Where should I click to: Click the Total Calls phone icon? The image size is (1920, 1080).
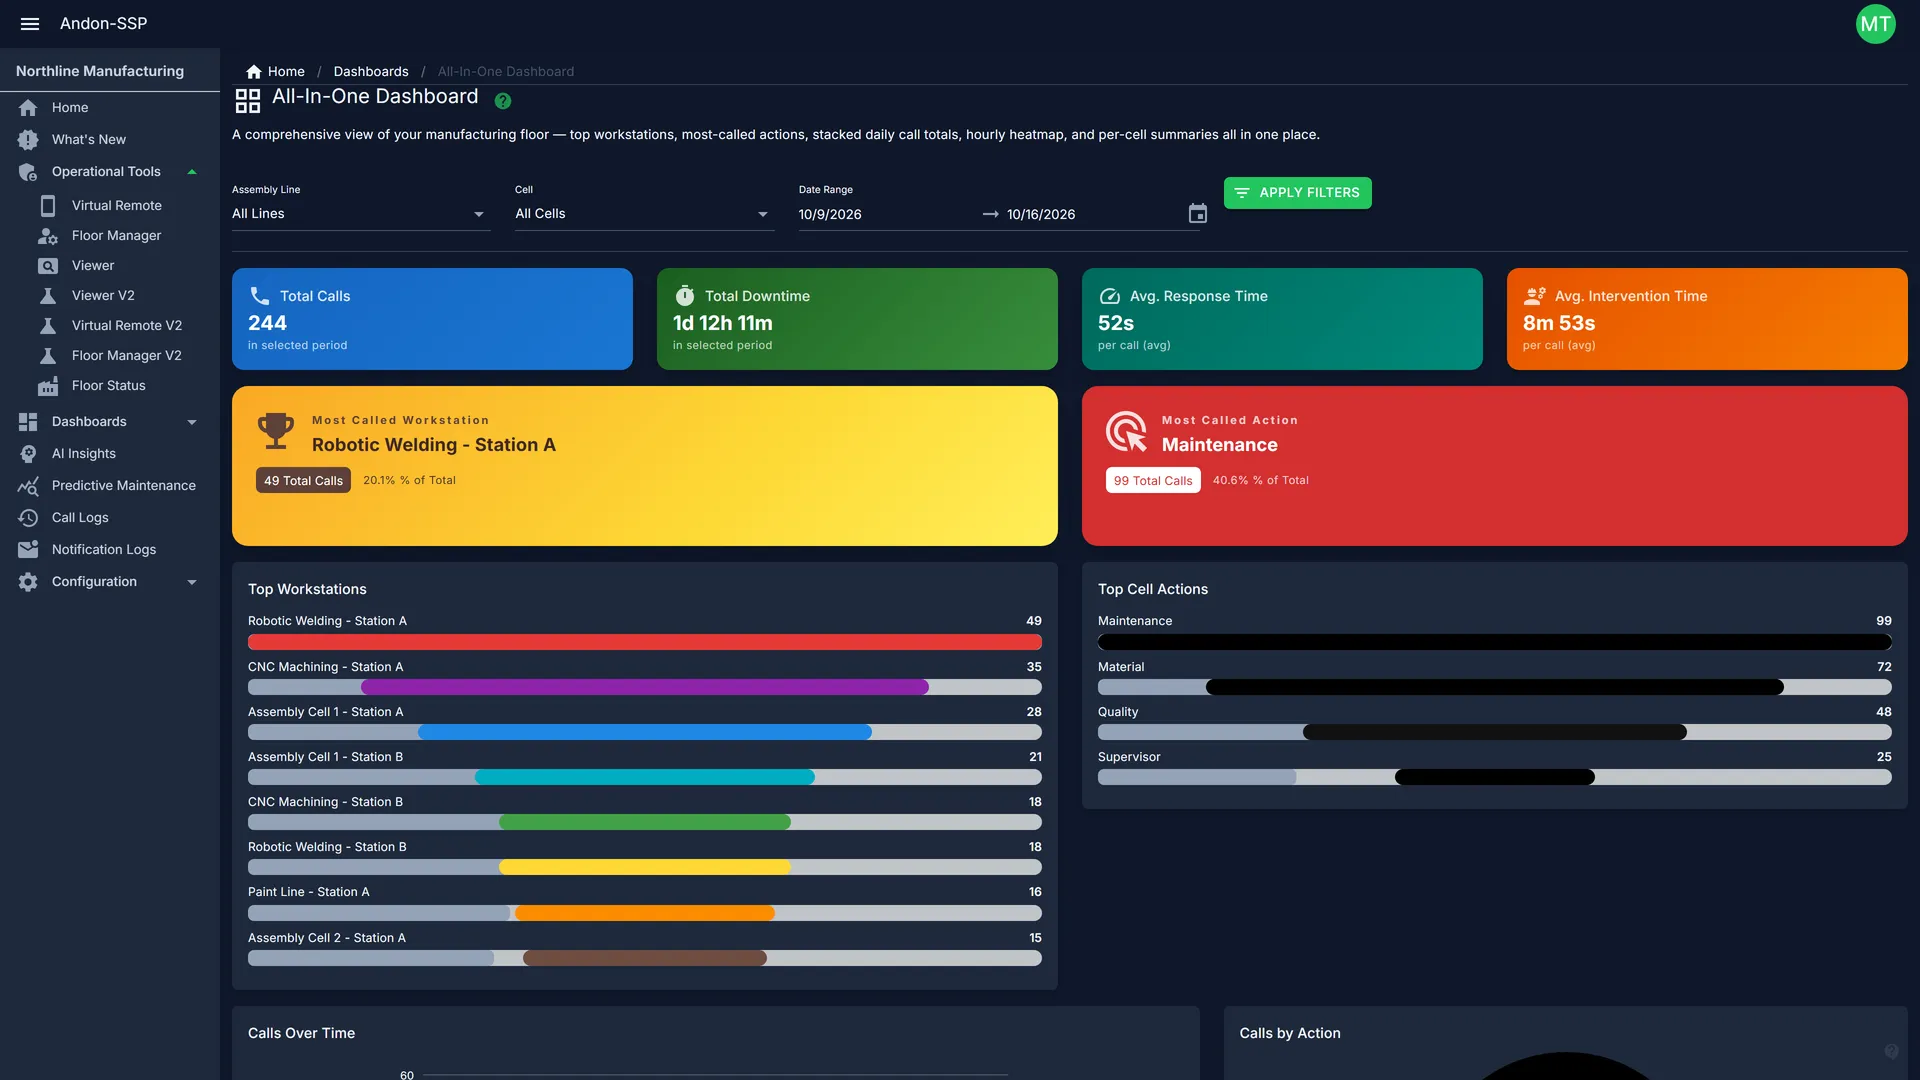coord(260,295)
